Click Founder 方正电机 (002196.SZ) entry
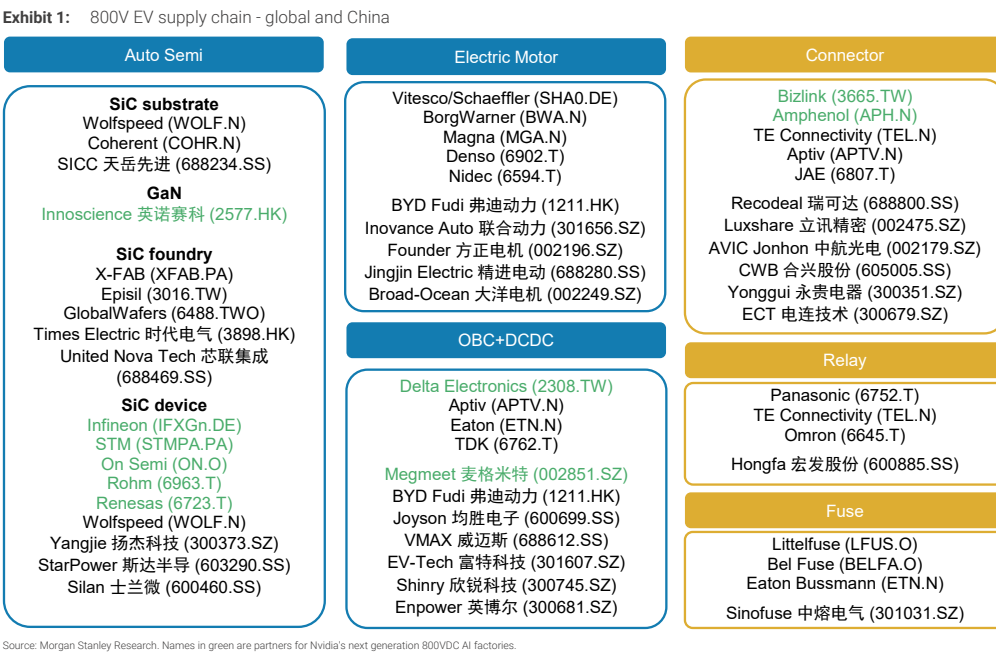This screenshot has width=996, height=666. (505, 250)
